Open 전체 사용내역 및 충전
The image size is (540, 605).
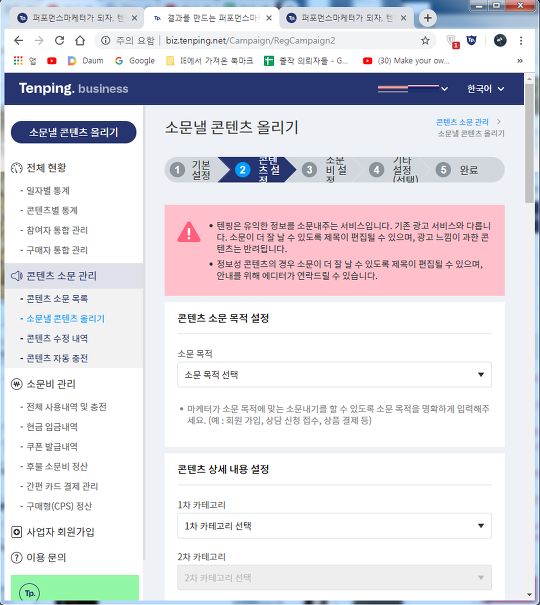point(66,407)
